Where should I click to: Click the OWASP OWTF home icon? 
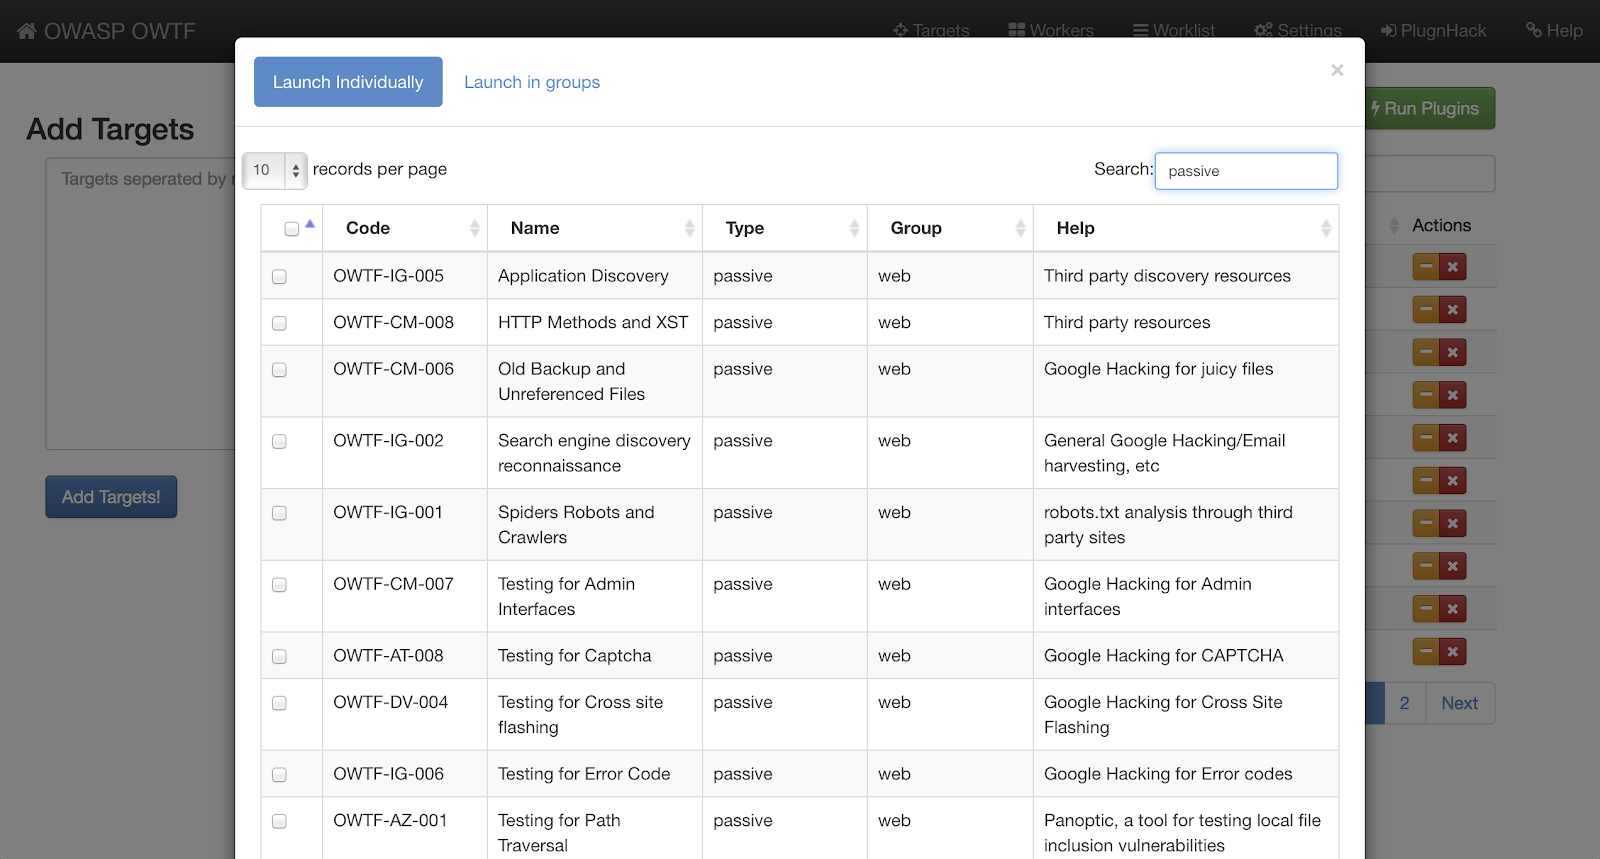click(x=27, y=31)
